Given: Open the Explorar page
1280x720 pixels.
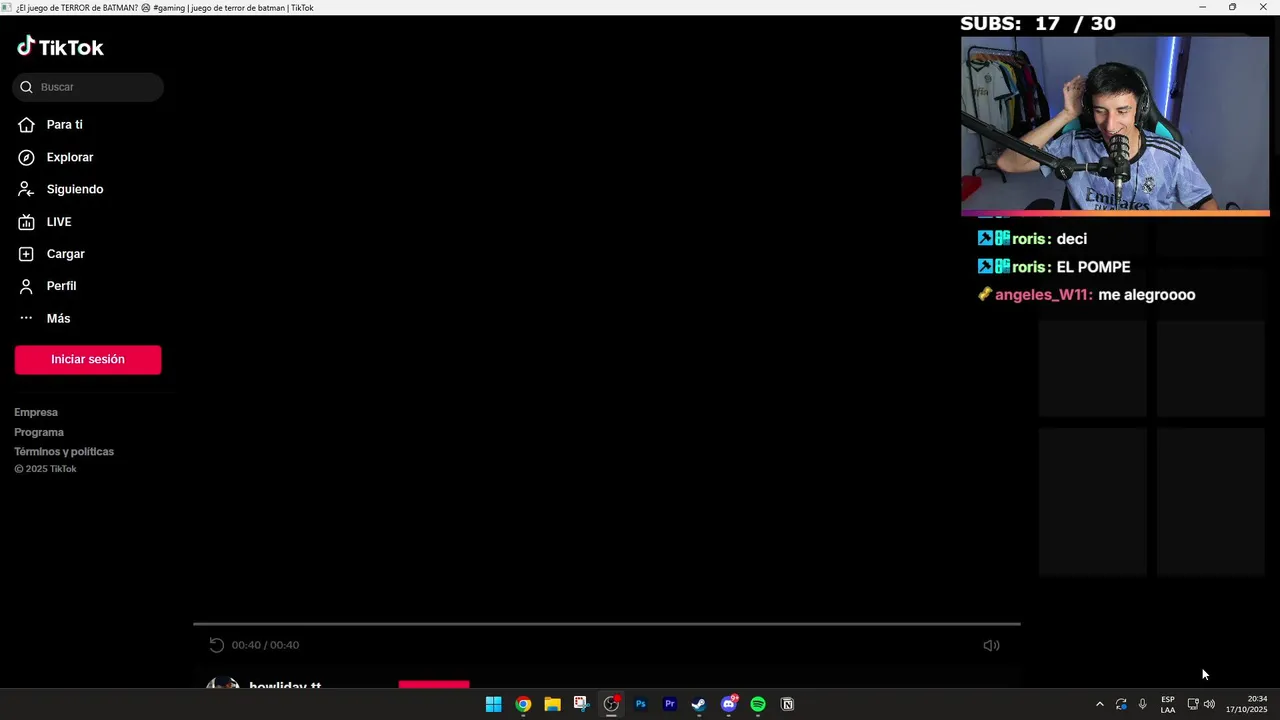Looking at the screenshot, I should pyautogui.click(x=69, y=157).
